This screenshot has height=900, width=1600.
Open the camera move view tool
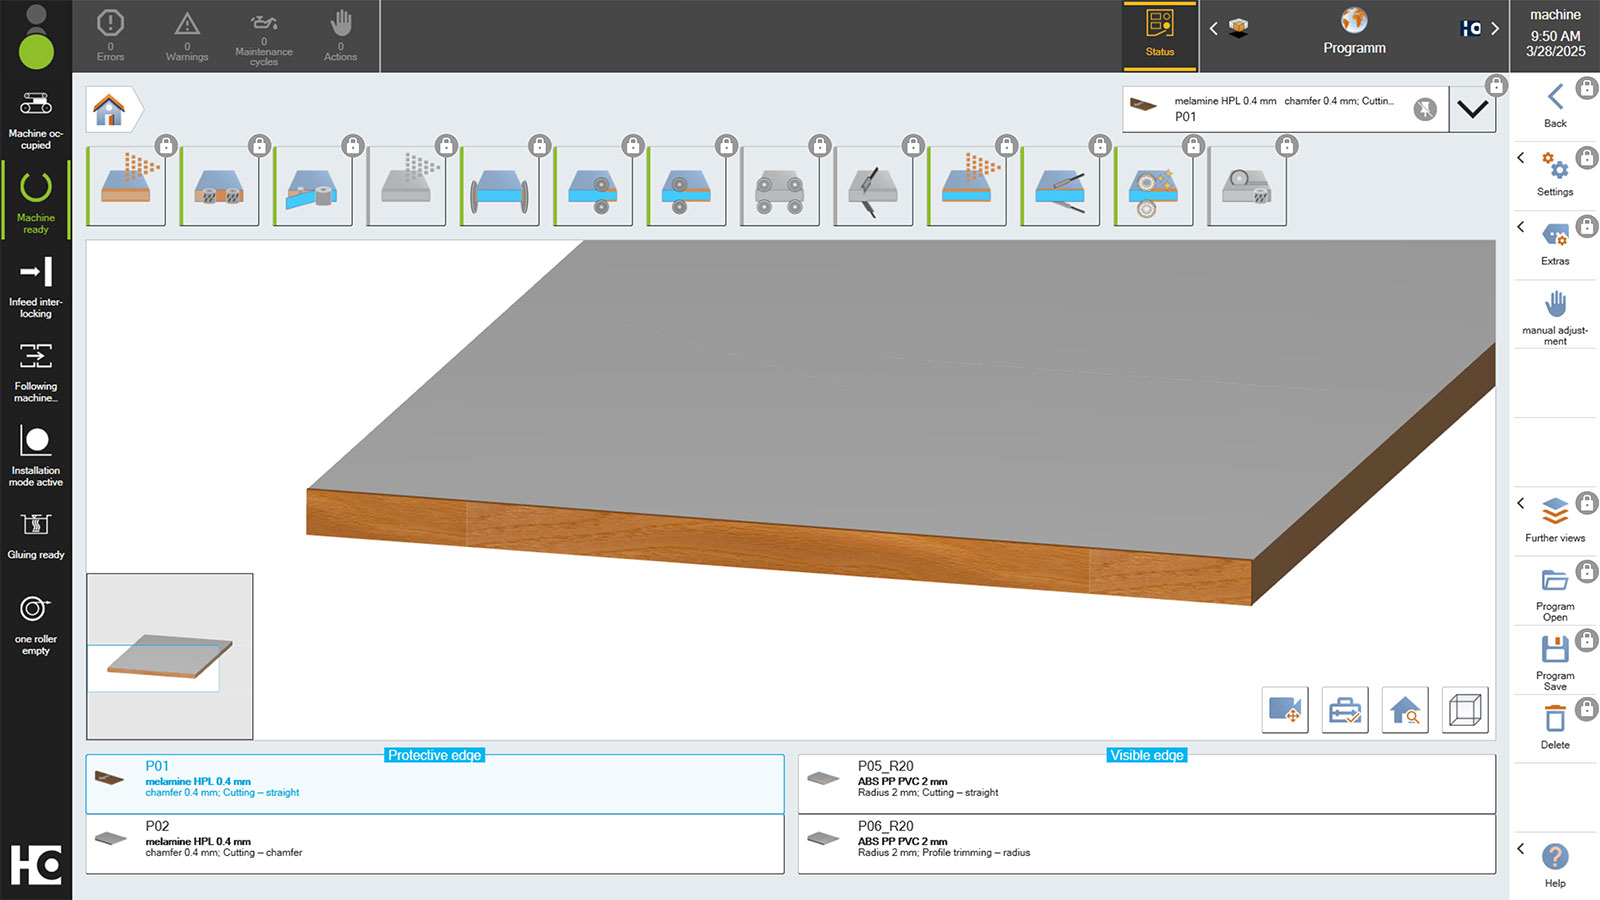[1284, 710]
